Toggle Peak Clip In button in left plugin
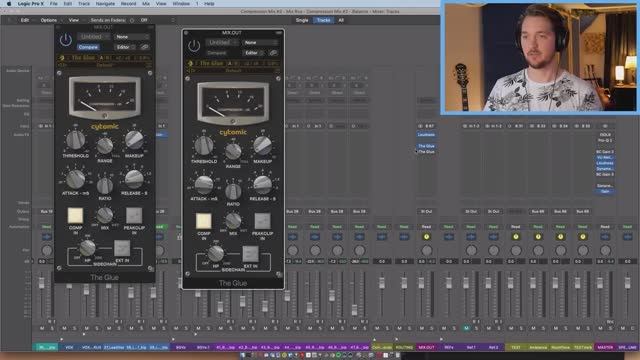This screenshot has height=360, width=640. tap(134, 216)
